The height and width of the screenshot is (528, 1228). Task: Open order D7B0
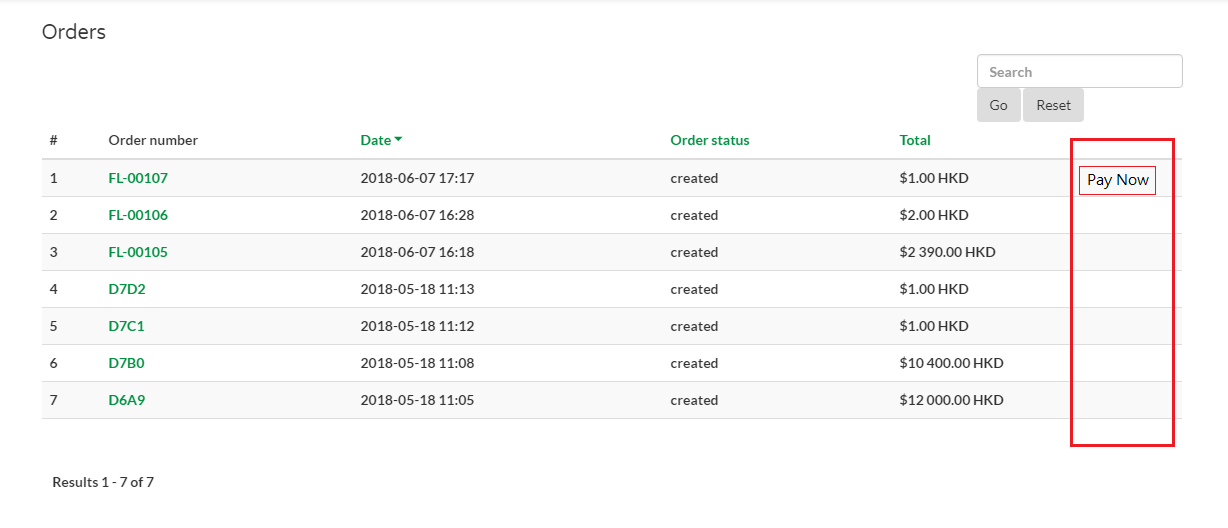point(126,363)
